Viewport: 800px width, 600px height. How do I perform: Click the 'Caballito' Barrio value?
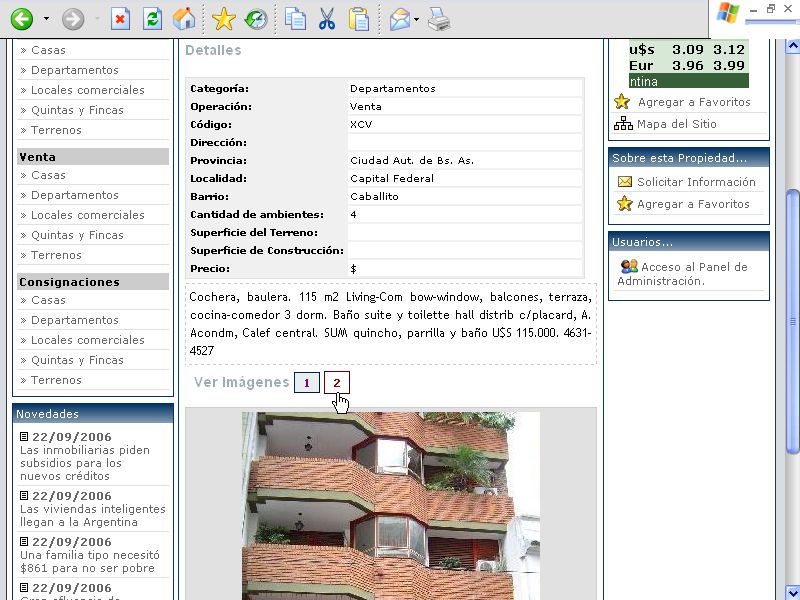pyautogui.click(x=374, y=196)
